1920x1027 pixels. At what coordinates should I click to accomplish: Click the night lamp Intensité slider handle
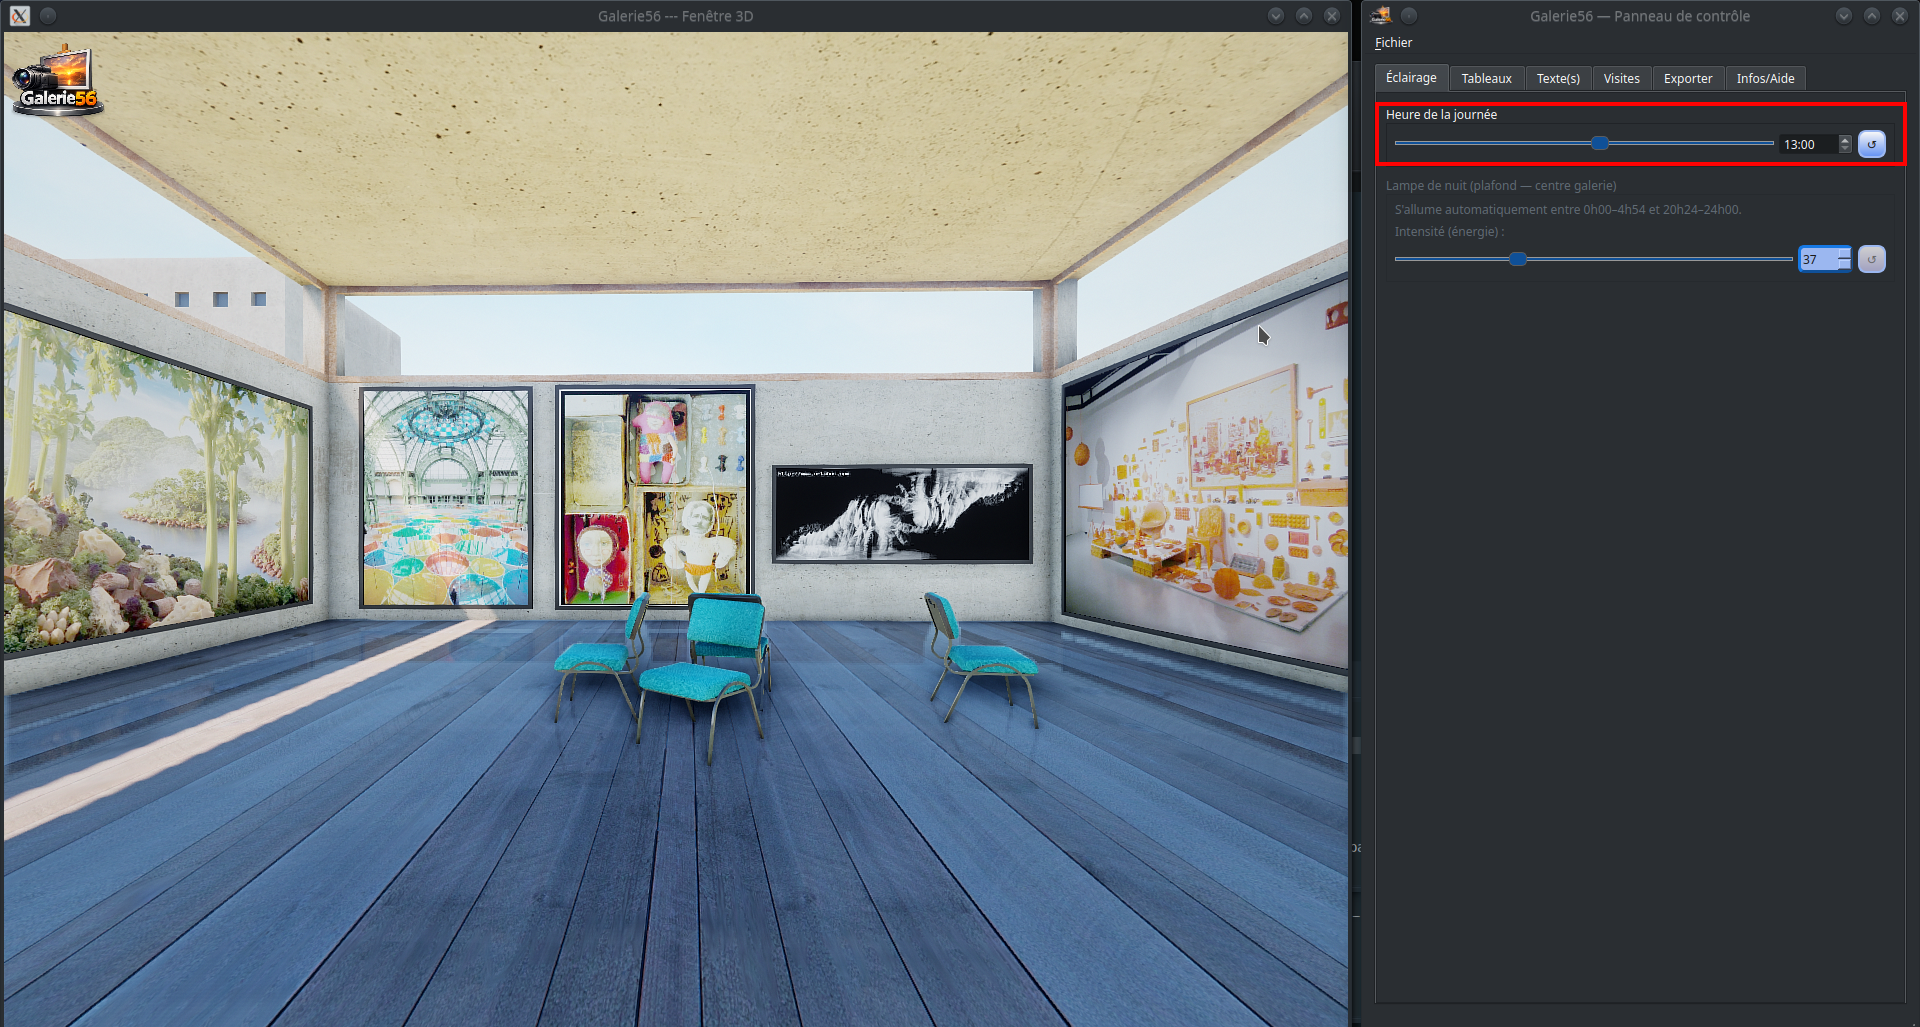pyautogui.click(x=1518, y=259)
